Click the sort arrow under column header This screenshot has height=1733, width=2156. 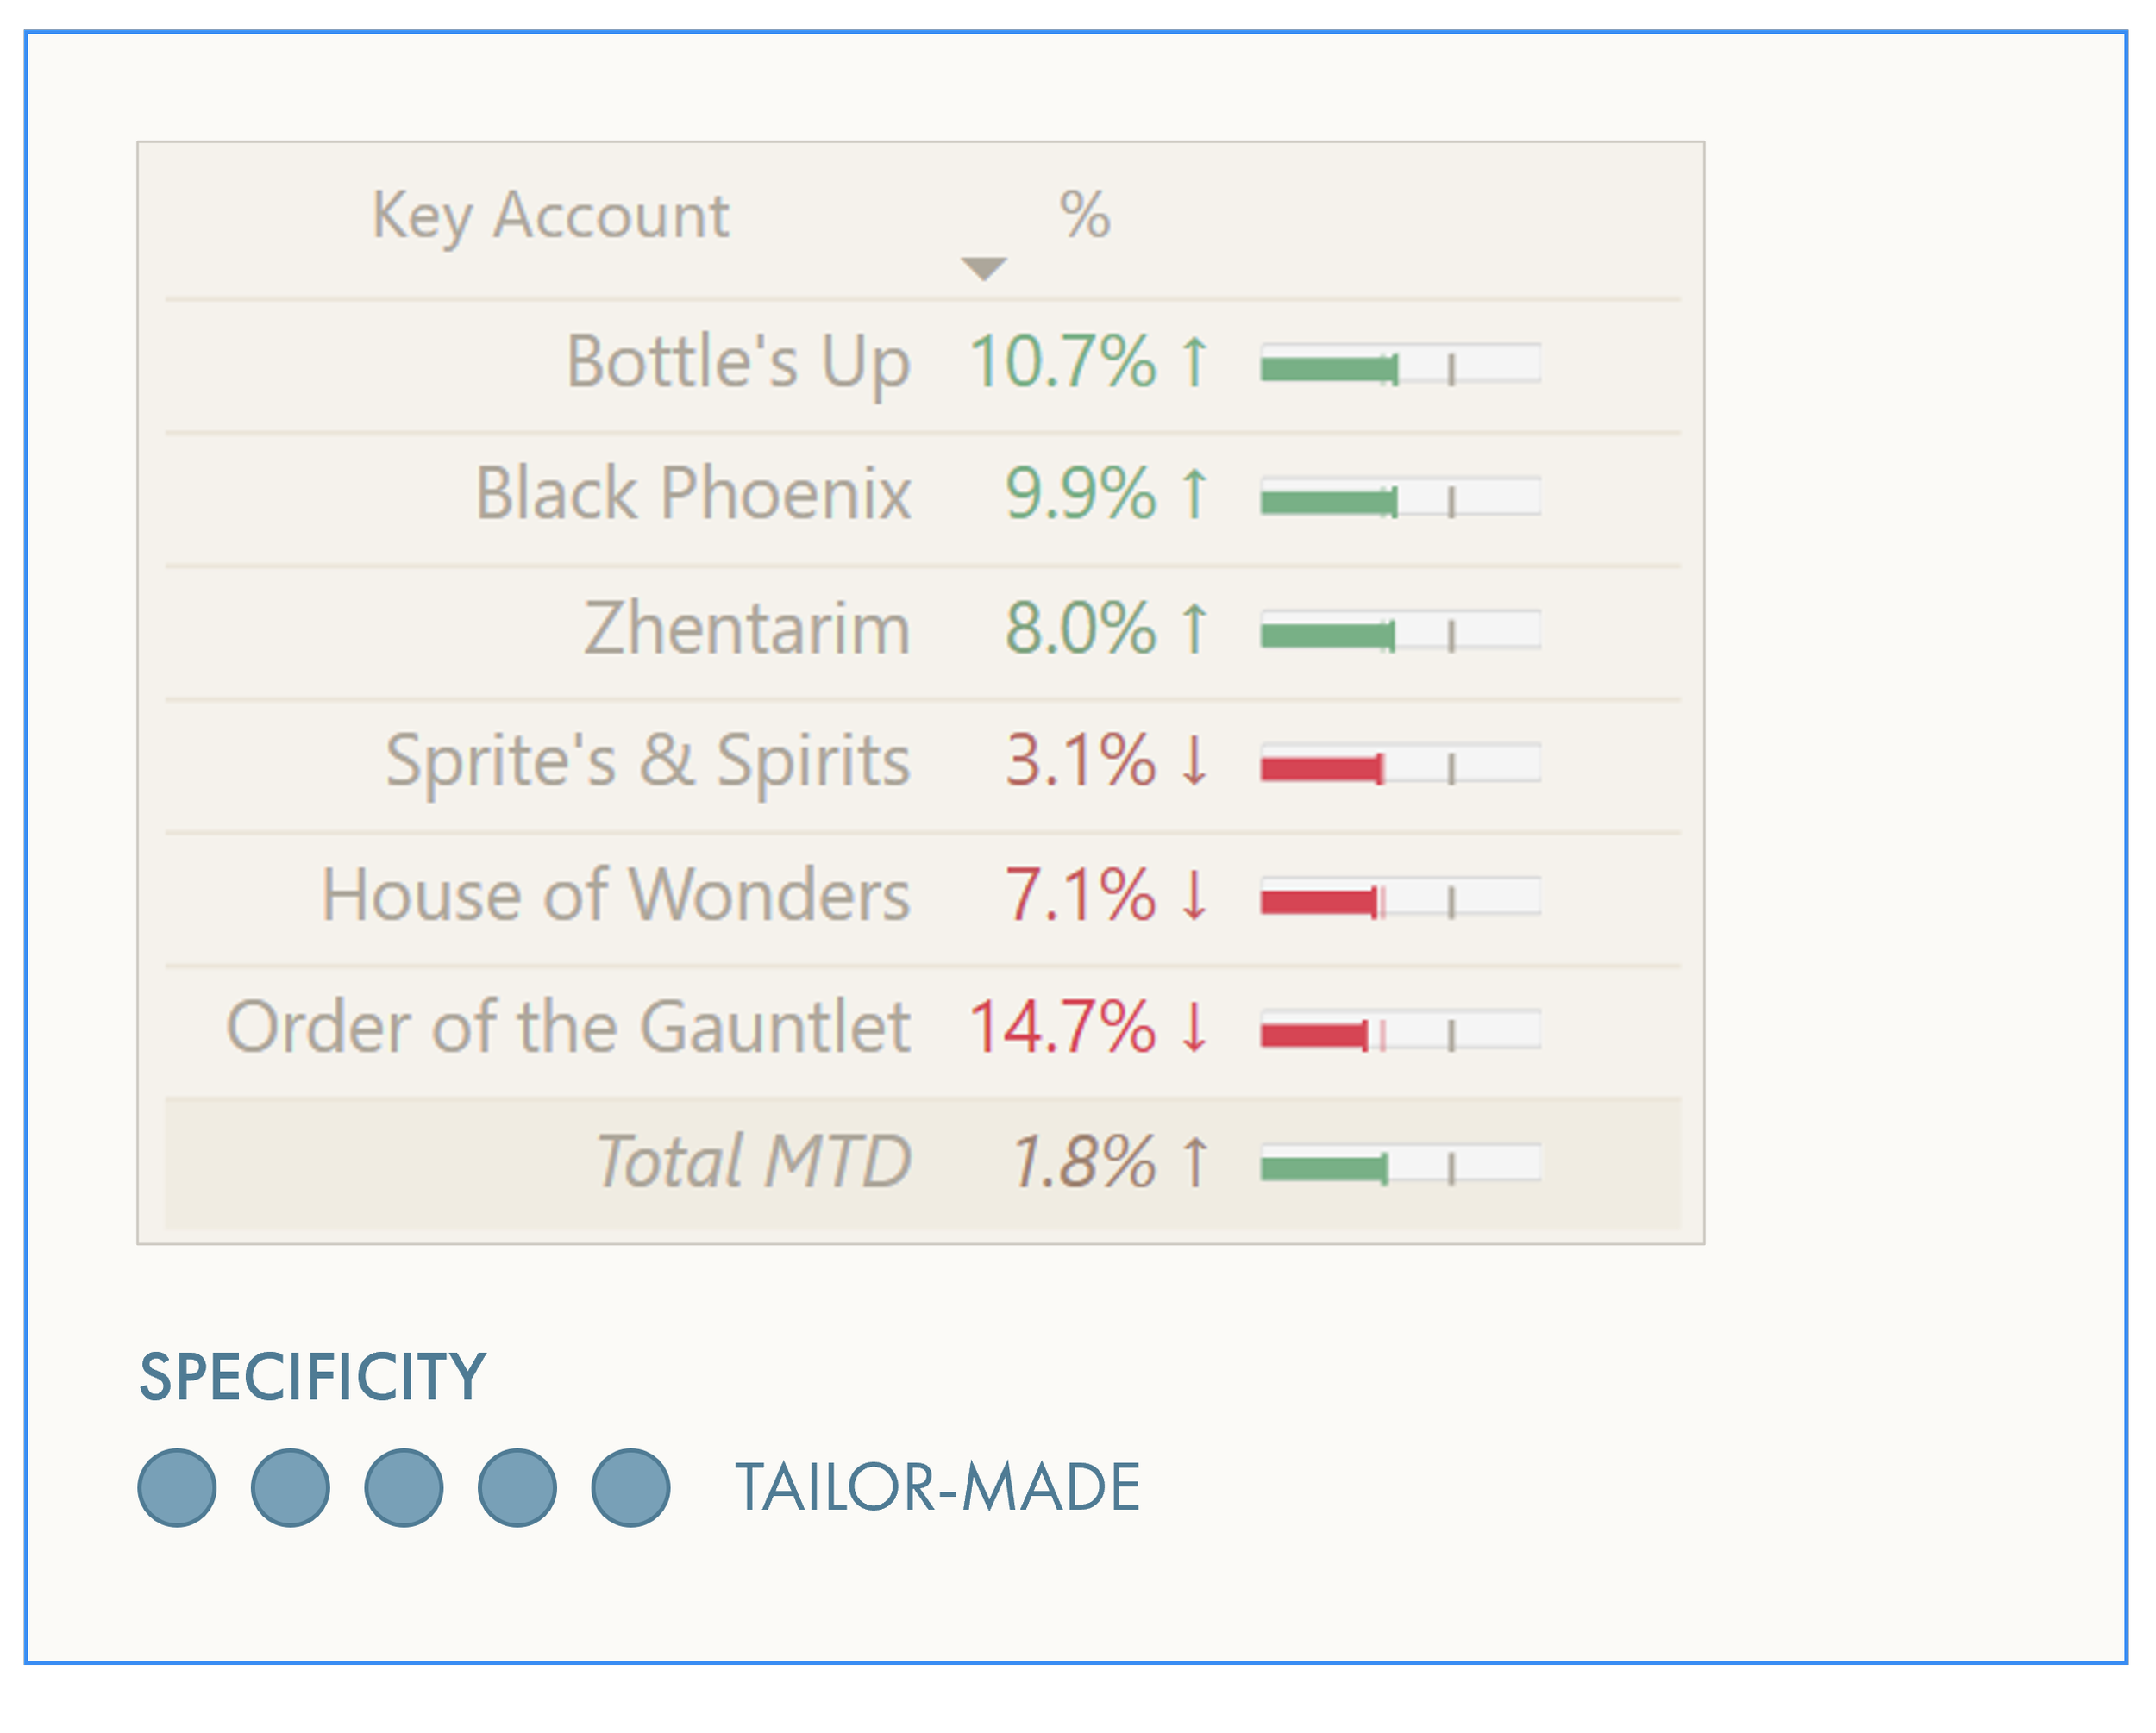(983, 268)
